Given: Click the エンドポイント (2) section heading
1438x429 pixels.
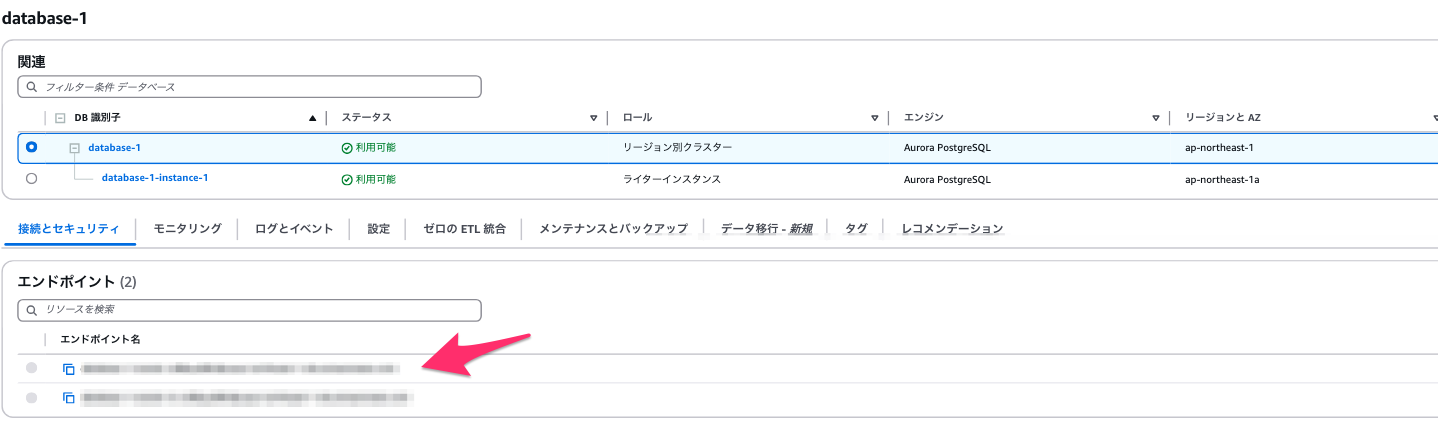Looking at the screenshot, I should click(x=77, y=282).
